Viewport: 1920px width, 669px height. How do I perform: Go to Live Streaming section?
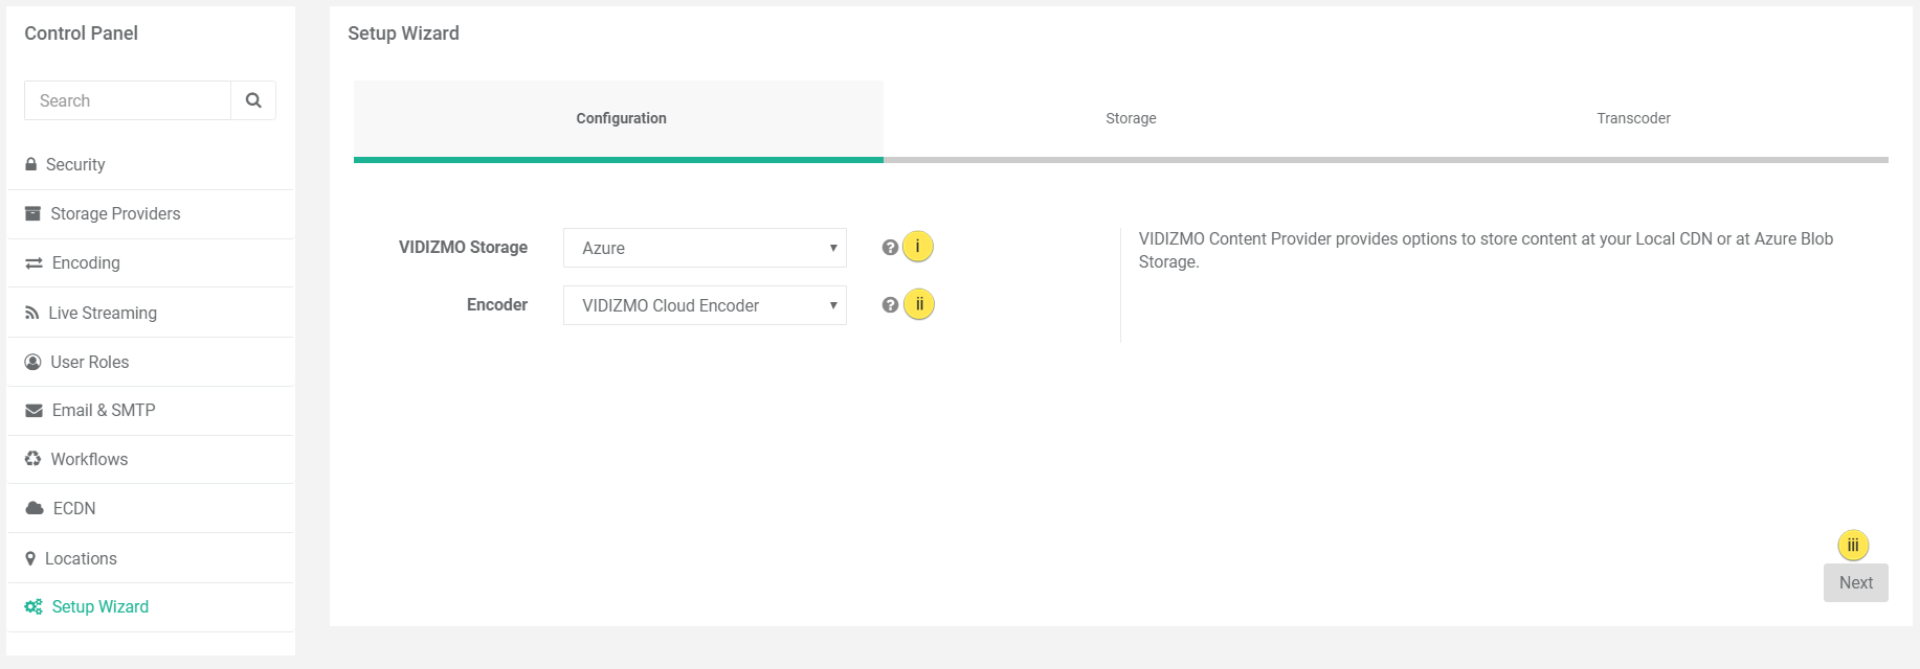[150, 313]
